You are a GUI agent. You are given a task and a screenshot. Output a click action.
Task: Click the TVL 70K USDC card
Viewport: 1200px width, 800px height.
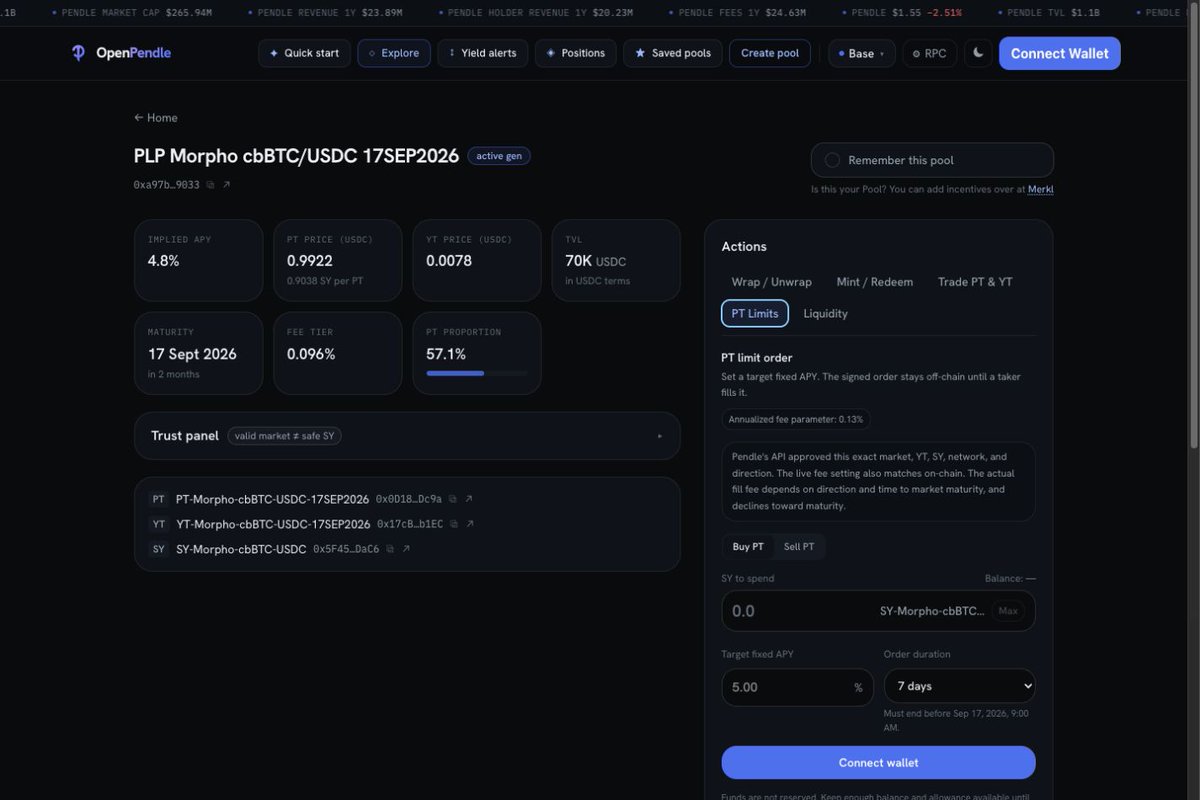(x=616, y=260)
